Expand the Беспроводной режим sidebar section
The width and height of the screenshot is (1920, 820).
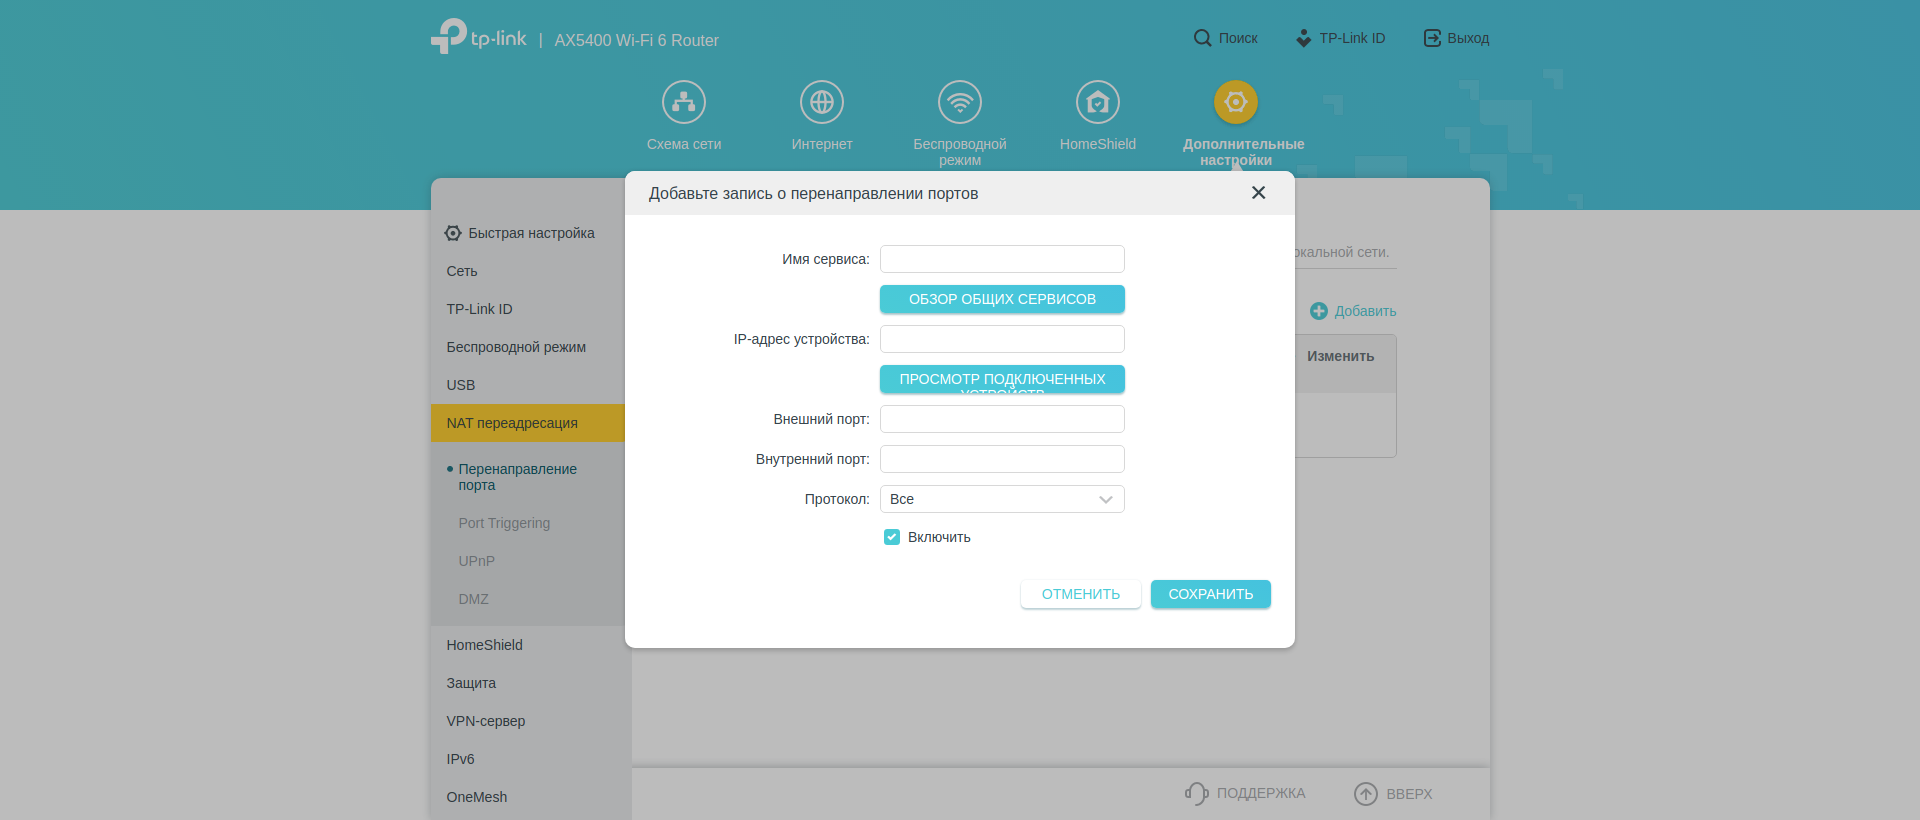(x=516, y=347)
